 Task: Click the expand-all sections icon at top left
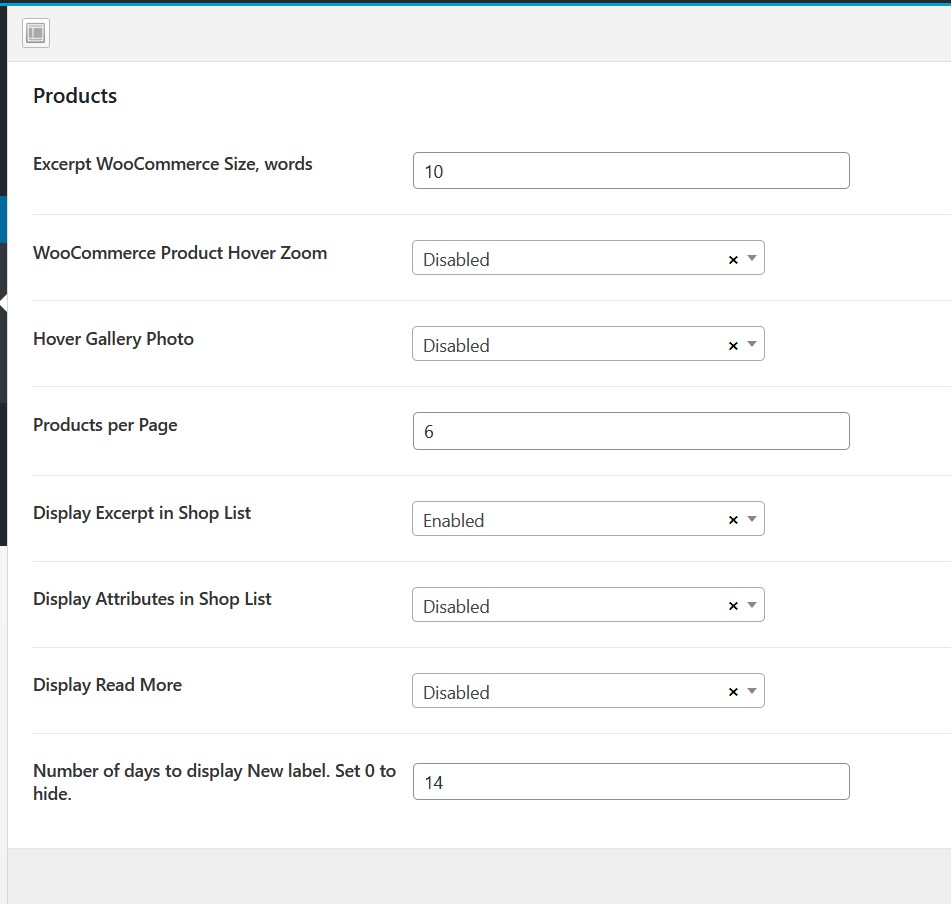coord(36,33)
